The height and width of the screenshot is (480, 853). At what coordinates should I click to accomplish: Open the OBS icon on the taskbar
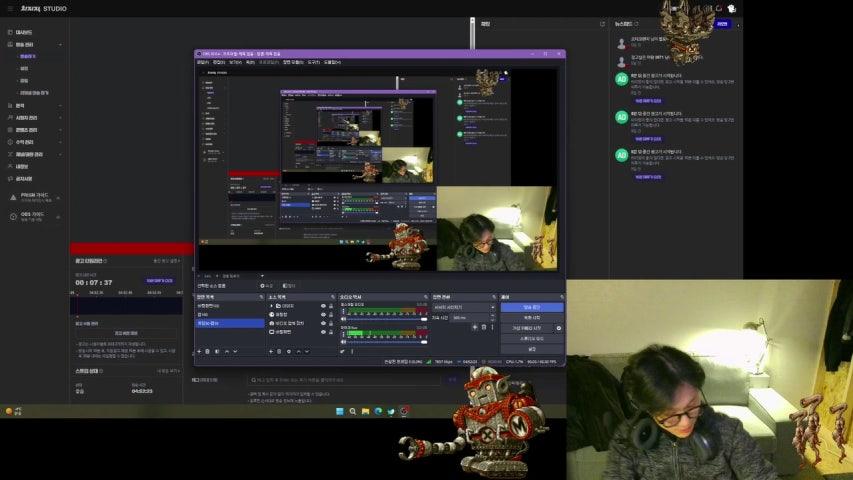[404, 411]
